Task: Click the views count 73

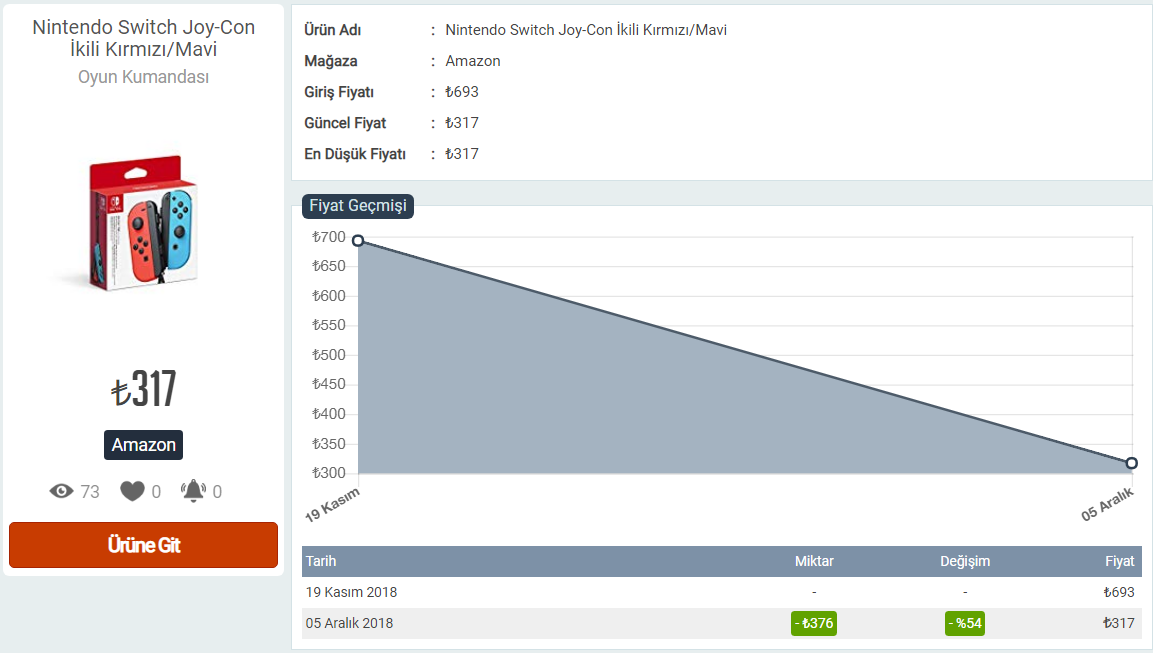Action: click(90, 491)
